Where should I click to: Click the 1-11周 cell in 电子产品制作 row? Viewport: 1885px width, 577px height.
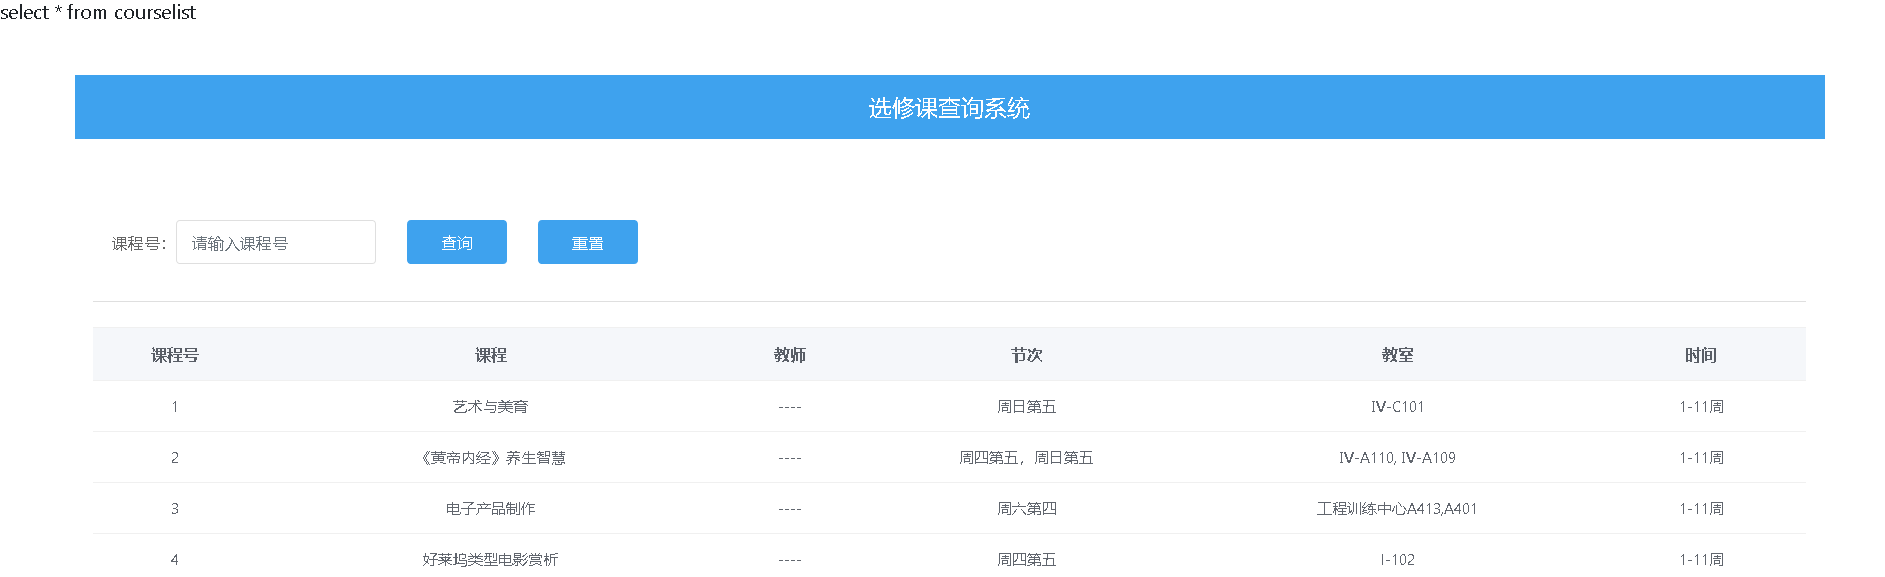click(x=1701, y=509)
